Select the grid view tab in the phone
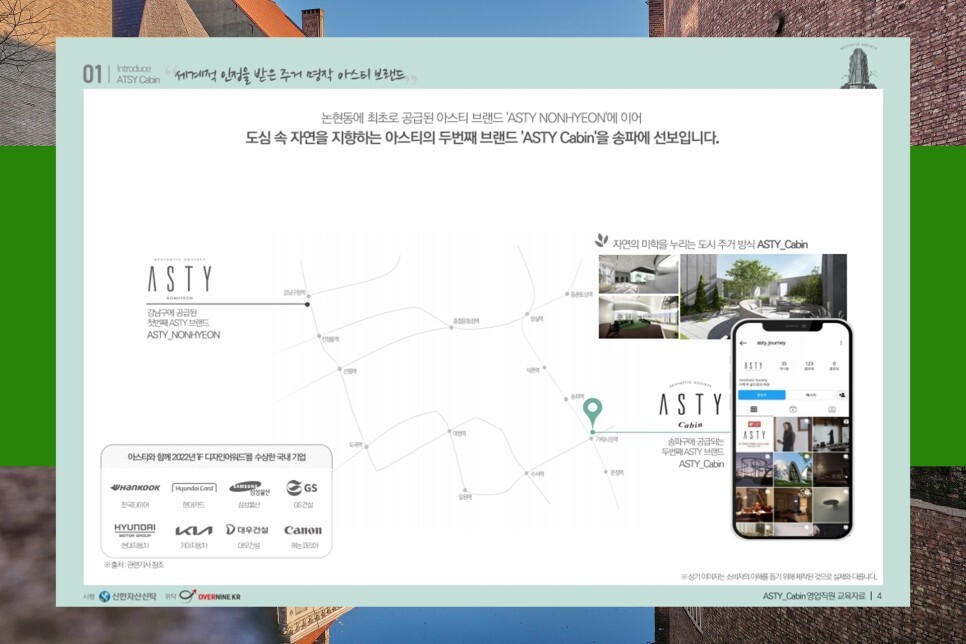966x644 pixels. point(753,409)
